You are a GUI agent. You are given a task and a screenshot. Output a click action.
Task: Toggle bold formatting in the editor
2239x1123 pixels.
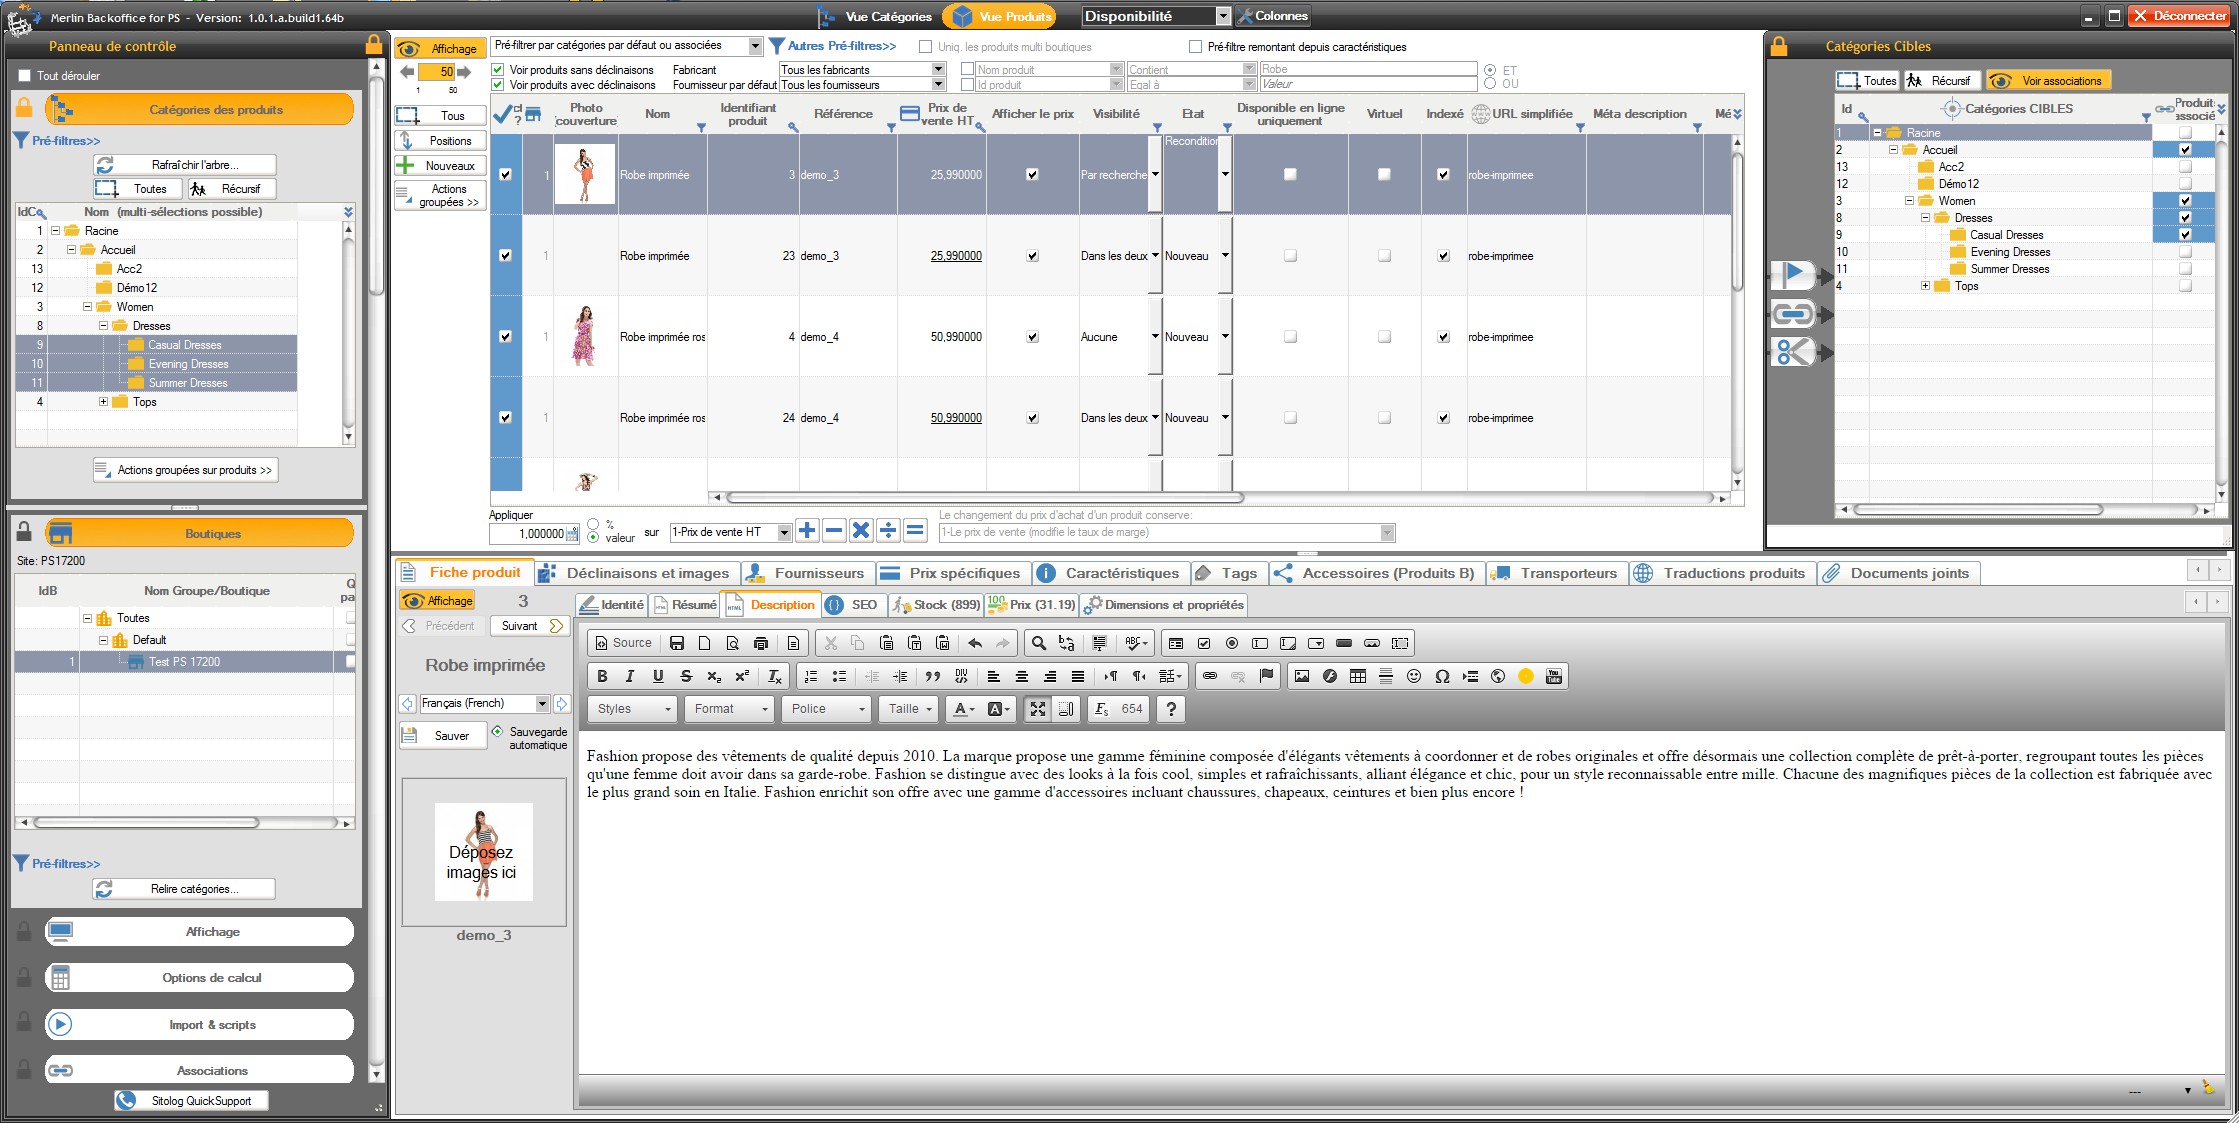(x=602, y=676)
